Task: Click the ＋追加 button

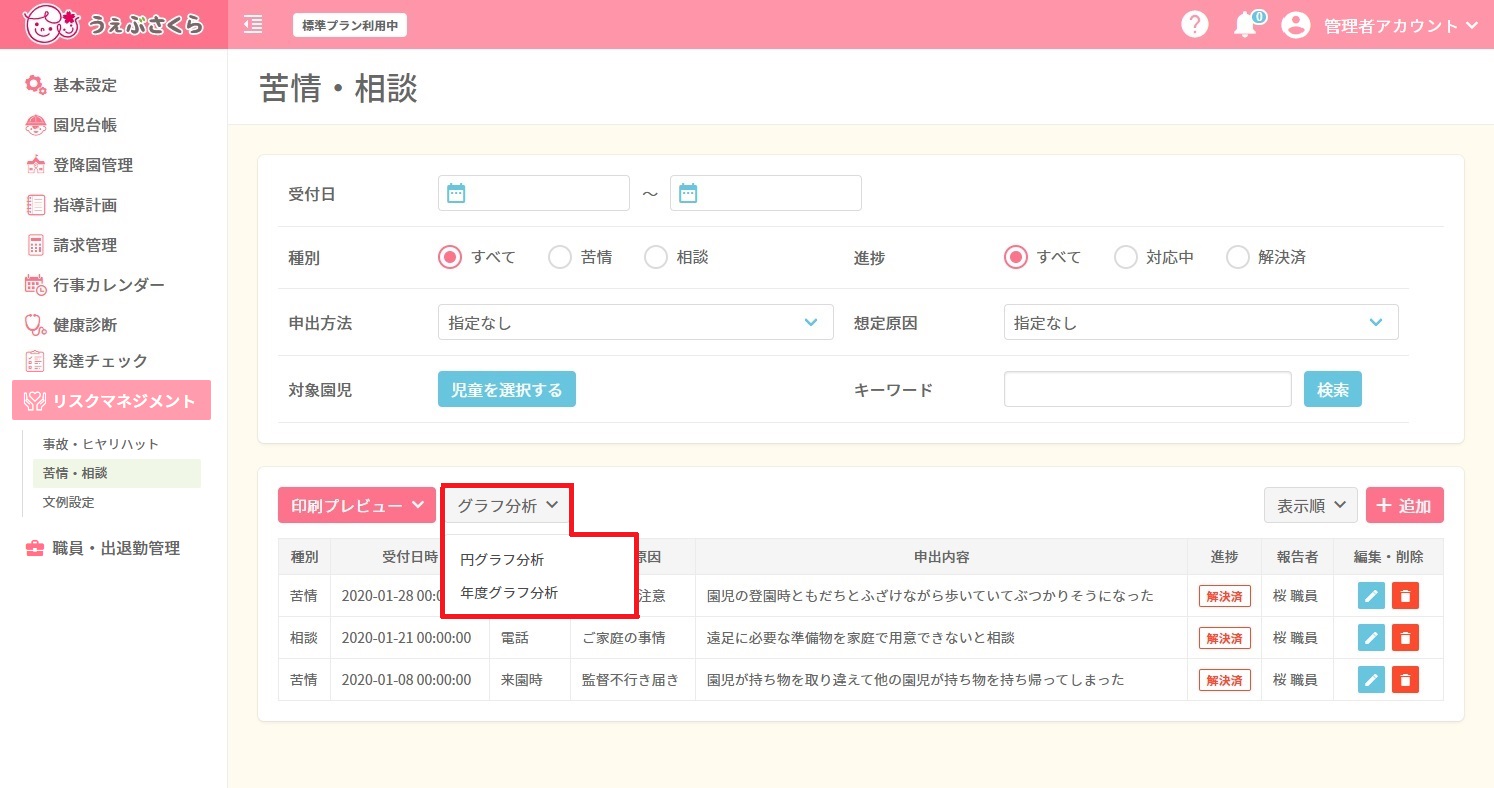Action: (x=1405, y=506)
